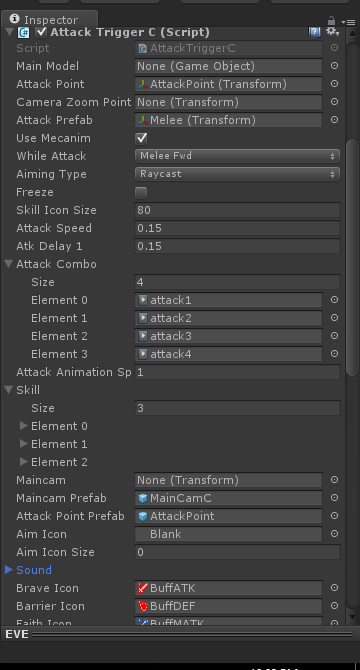Image resolution: width=360 pixels, height=670 pixels.
Task: Open the component help book icon
Action: (x=315, y=32)
